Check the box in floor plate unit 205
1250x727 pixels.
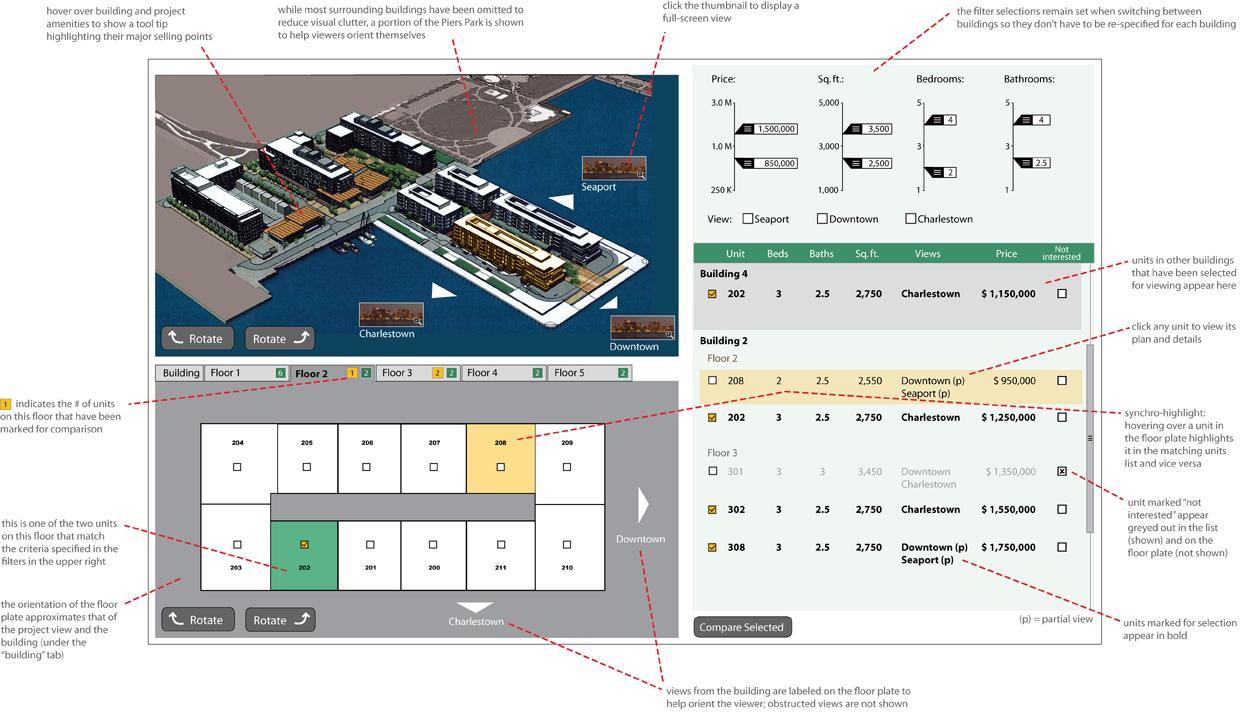click(x=306, y=467)
